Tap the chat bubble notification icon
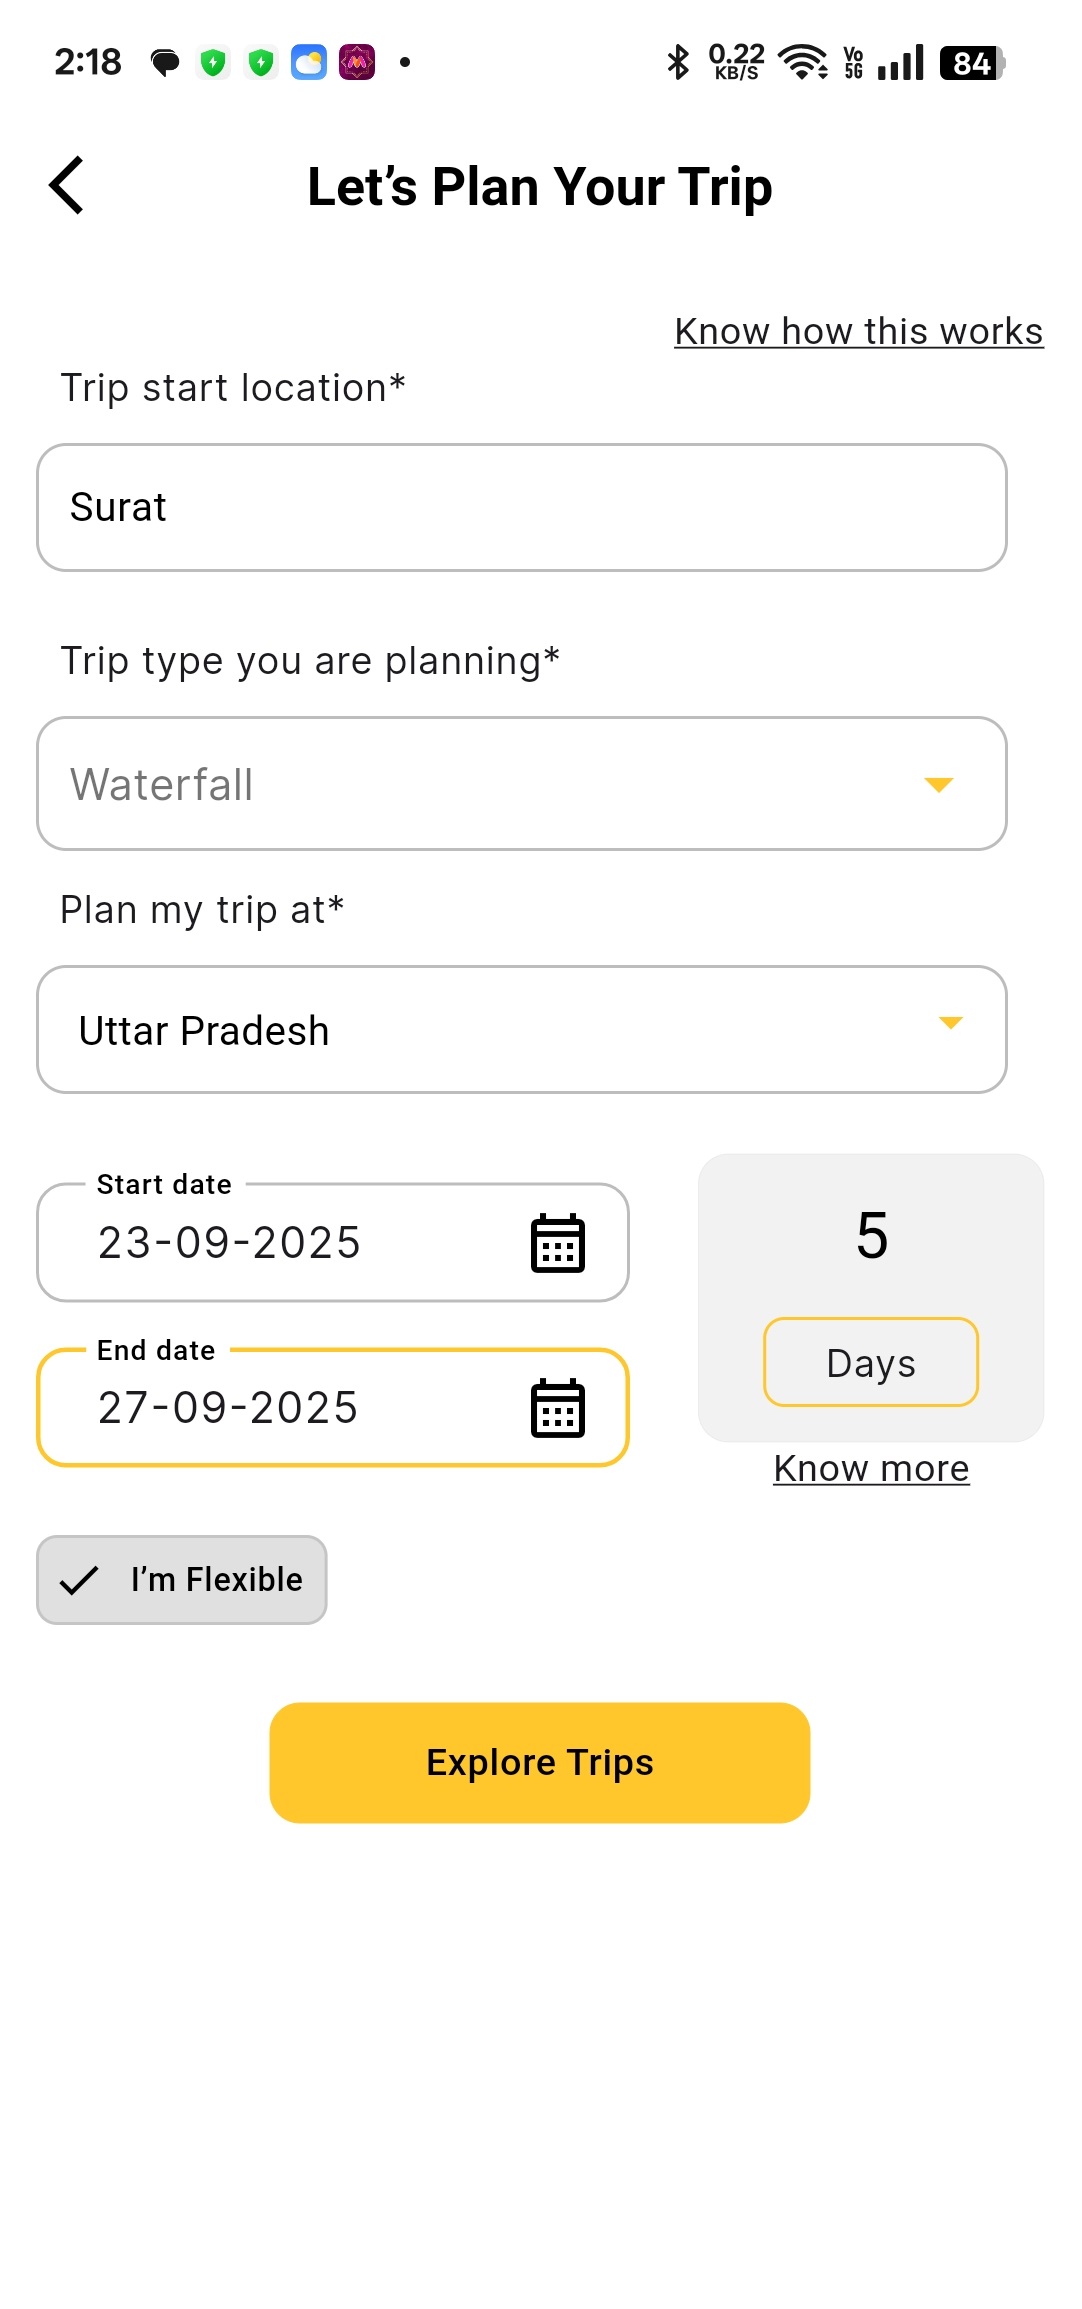Viewport: 1082px width, 2309px height. point(165,63)
